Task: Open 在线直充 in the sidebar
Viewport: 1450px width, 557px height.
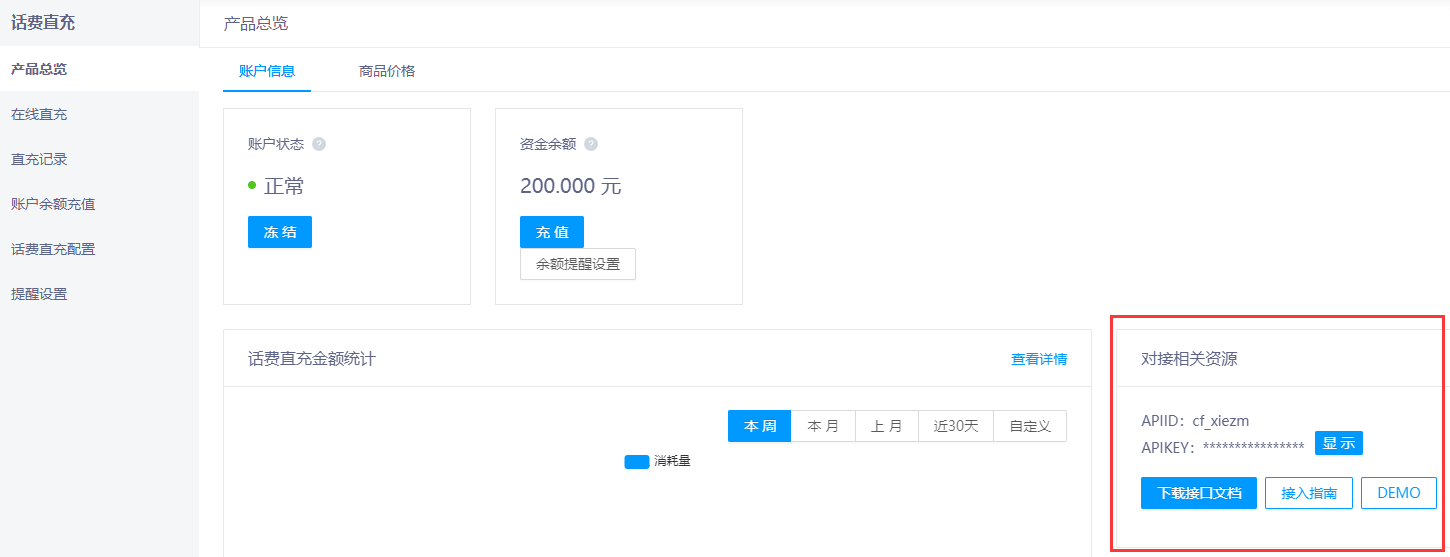Action: [x=39, y=115]
